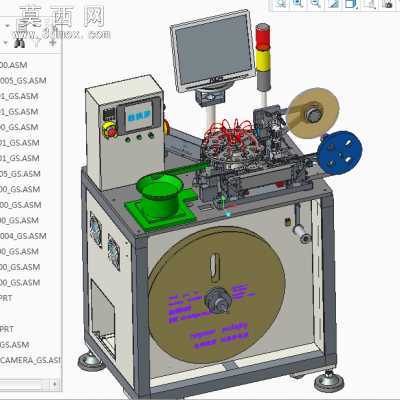Screen dimensions: 400x400
Task: Select the blue touchscreen panel on control box
Action: [139, 116]
